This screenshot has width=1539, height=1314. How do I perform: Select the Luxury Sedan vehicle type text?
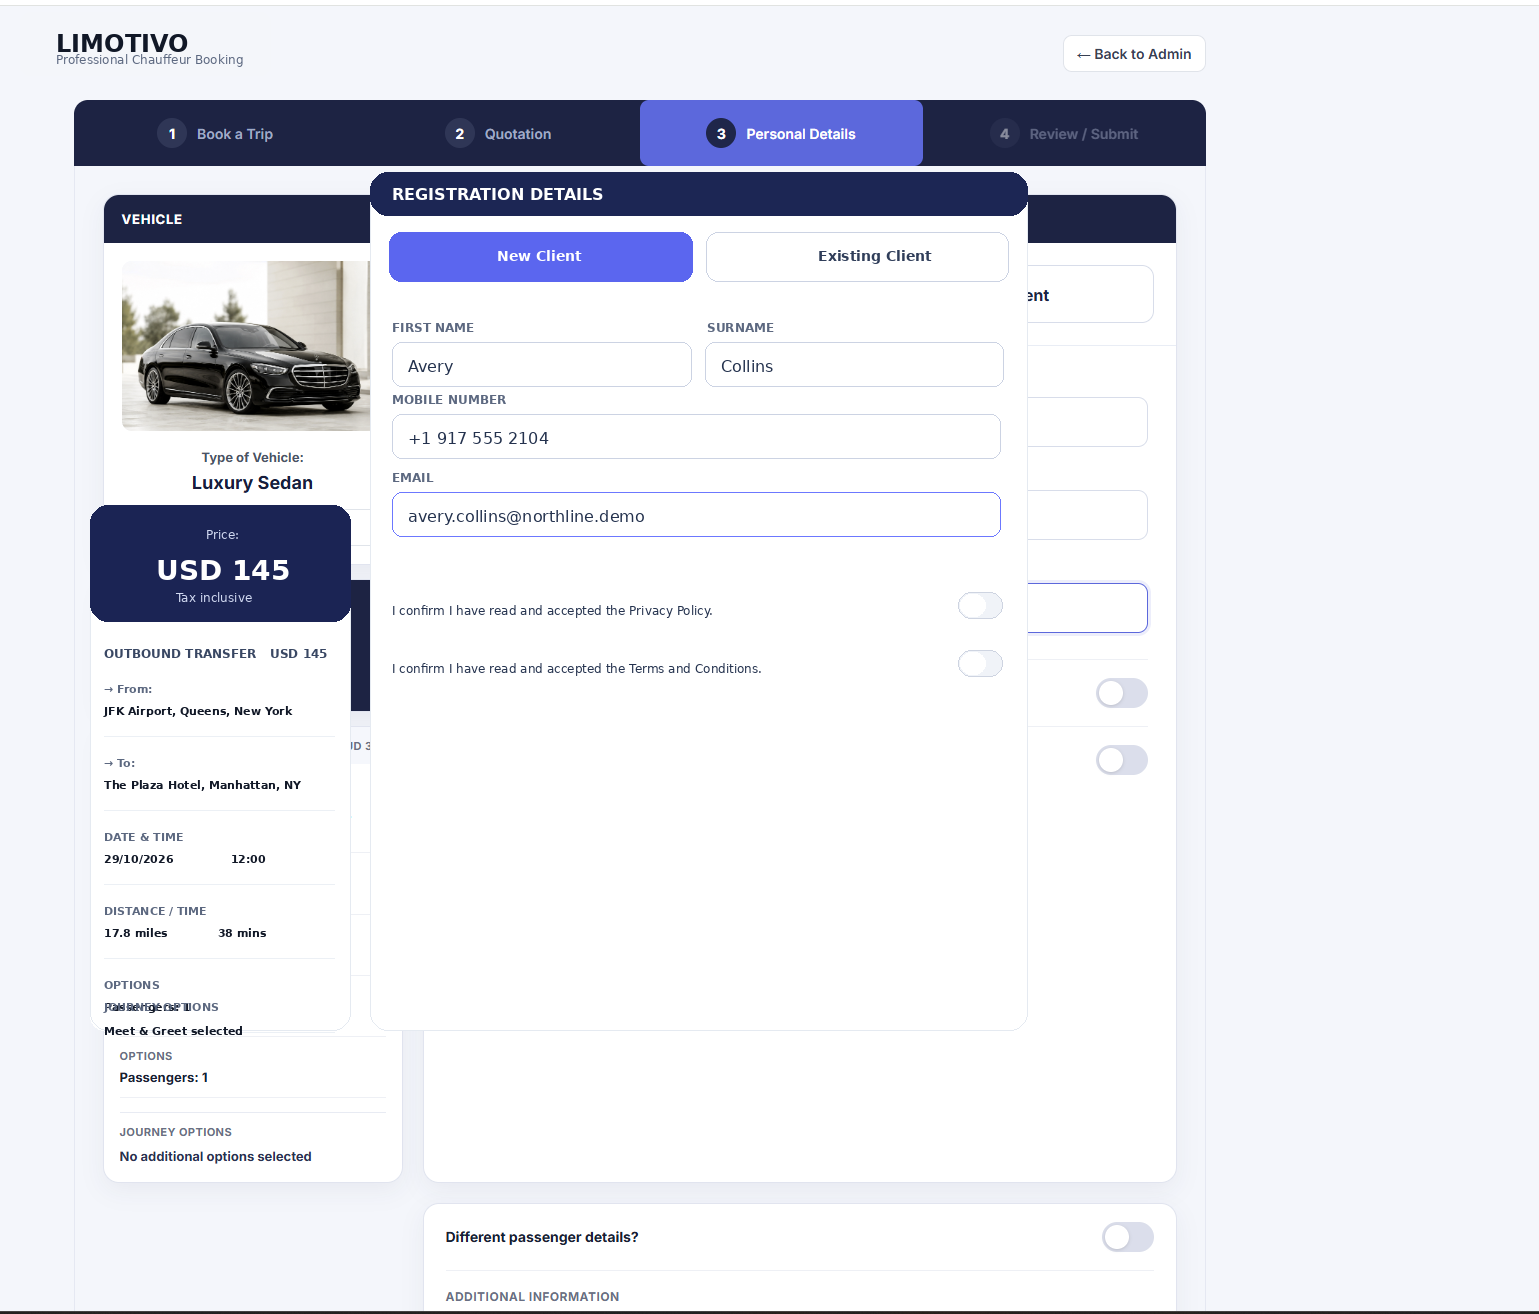click(x=252, y=483)
